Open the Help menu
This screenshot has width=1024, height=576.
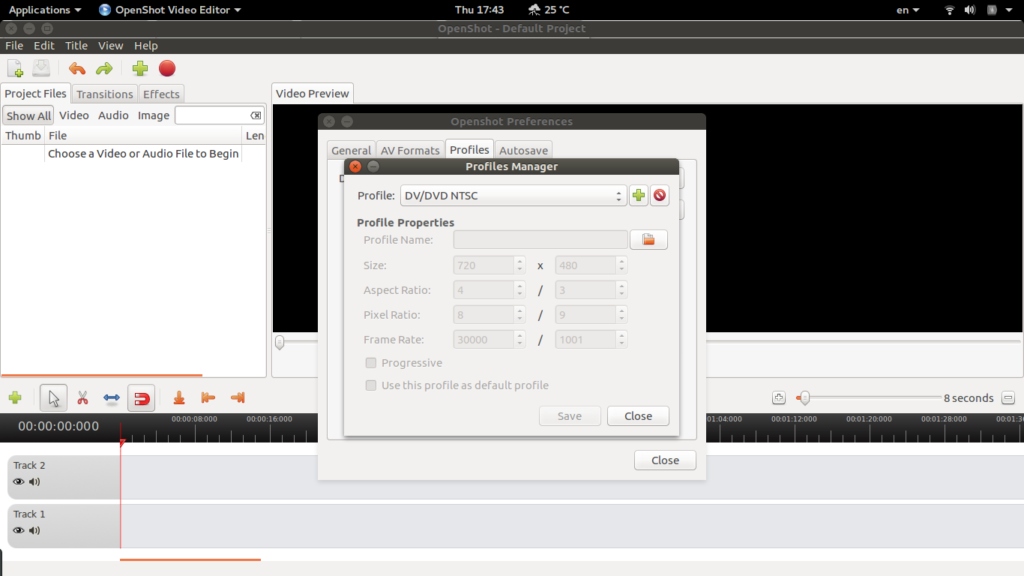(146, 46)
